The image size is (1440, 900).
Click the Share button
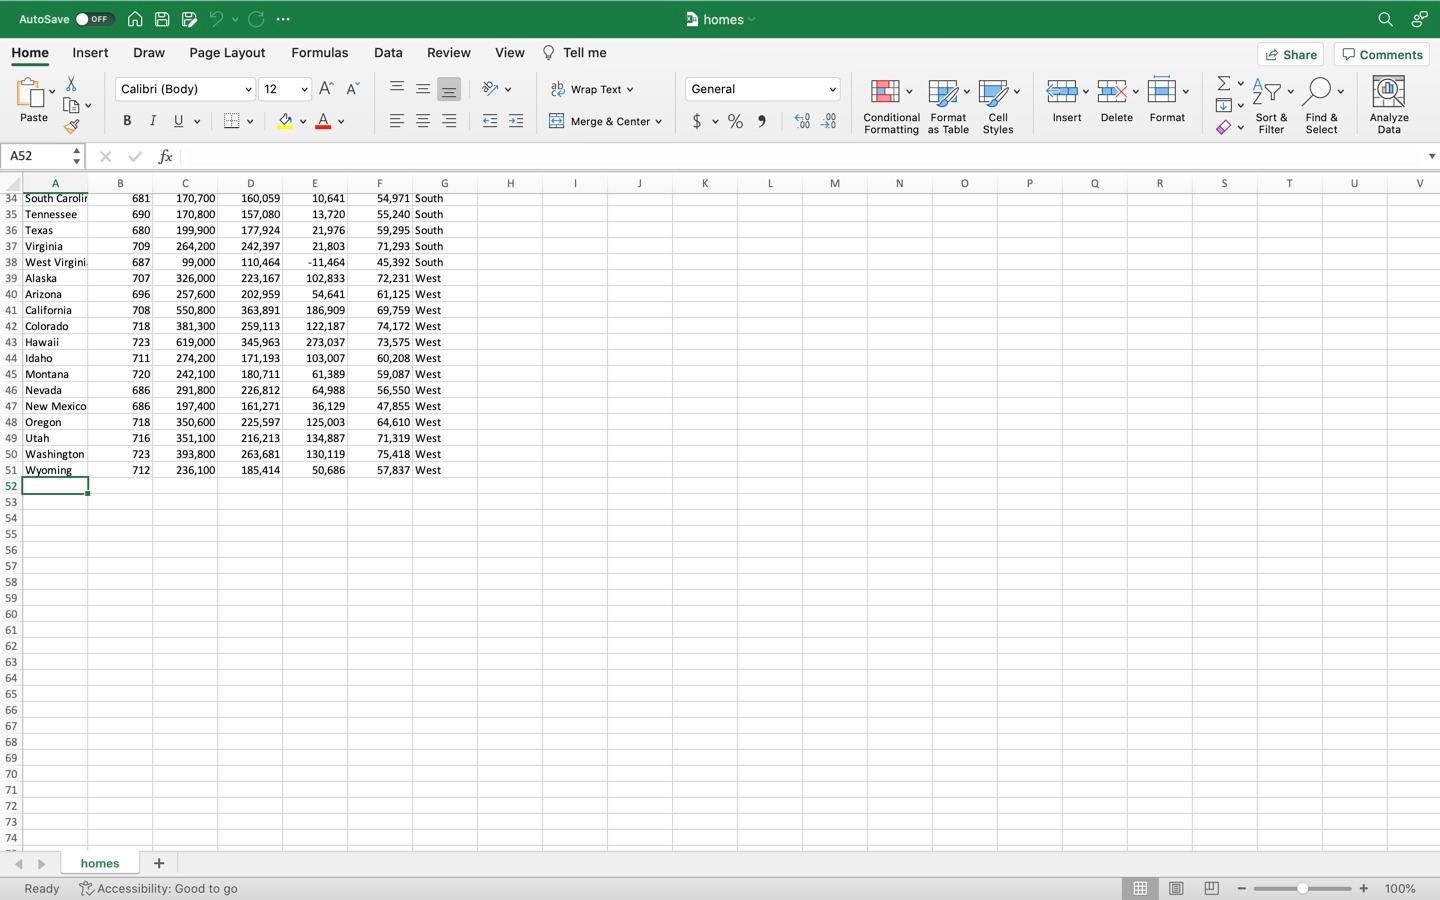click(x=1291, y=55)
